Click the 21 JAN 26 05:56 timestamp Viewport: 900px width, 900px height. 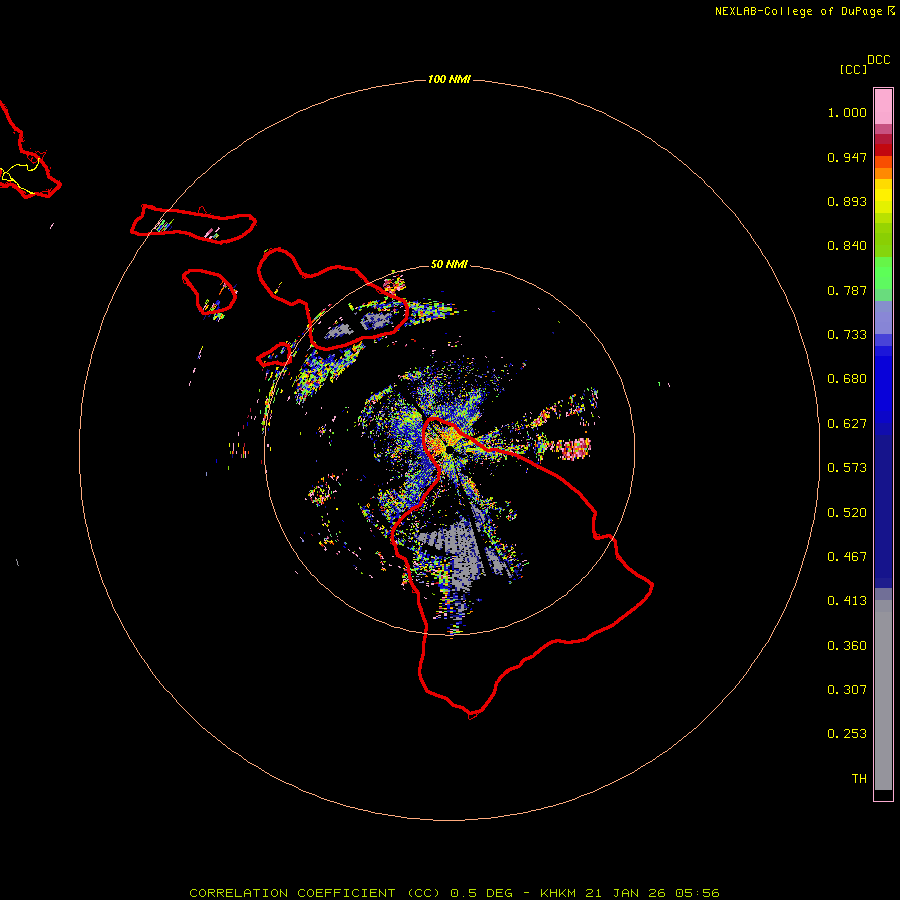(652, 893)
